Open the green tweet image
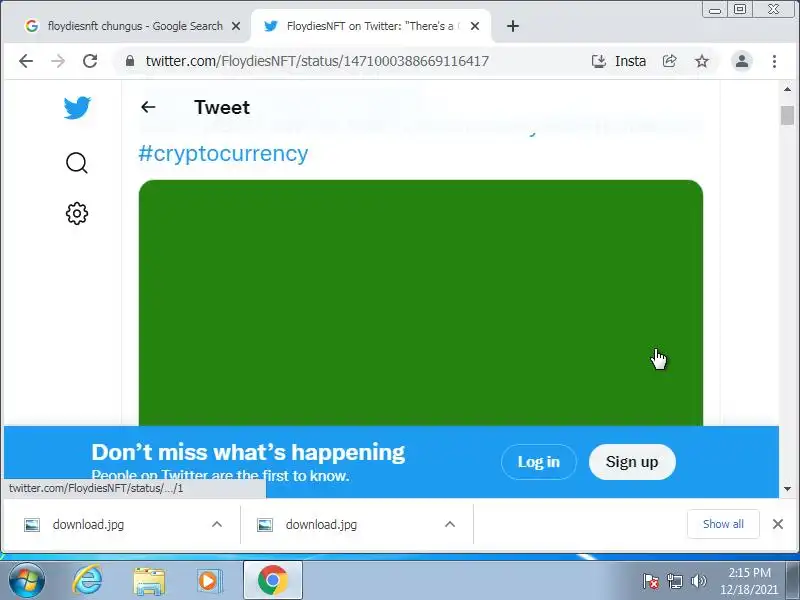Image resolution: width=800 pixels, height=600 pixels. tap(421, 303)
